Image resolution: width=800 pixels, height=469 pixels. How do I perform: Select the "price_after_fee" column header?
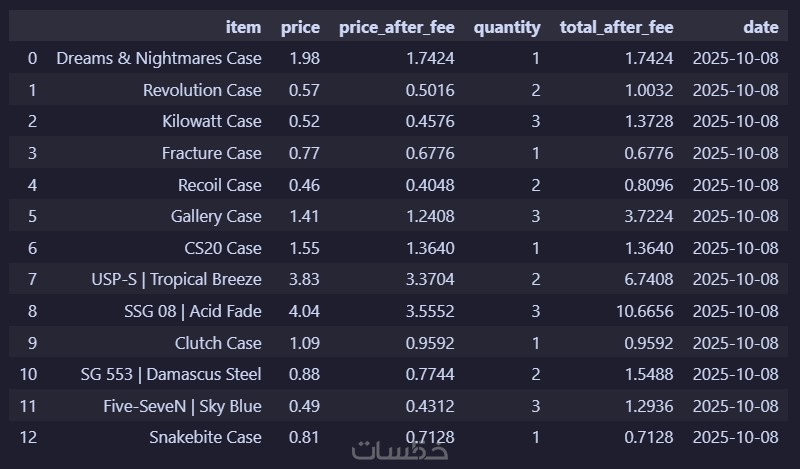pos(396,27)
